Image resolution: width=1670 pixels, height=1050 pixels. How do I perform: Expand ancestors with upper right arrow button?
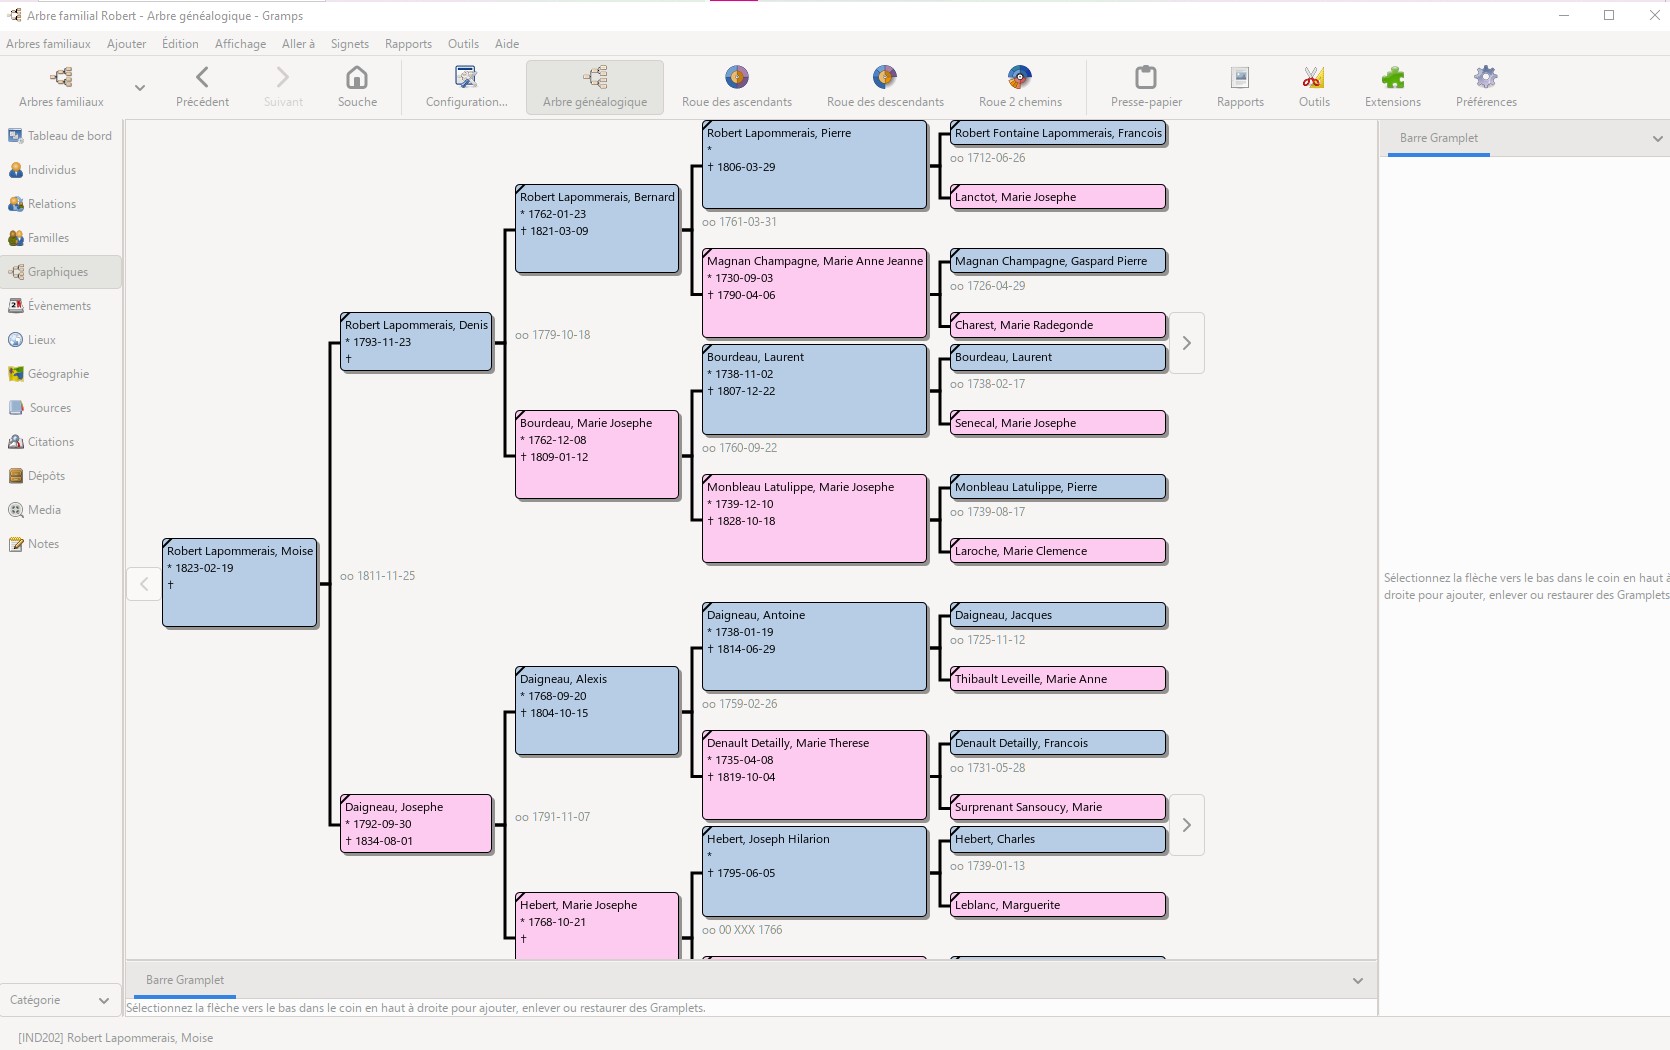tap(1187, 343)
